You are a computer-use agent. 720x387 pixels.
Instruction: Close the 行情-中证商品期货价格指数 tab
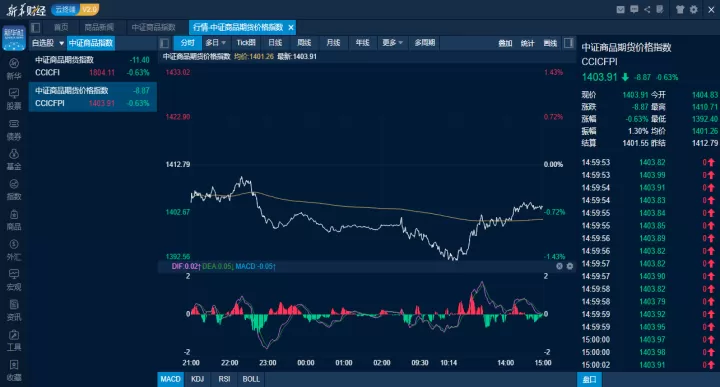(291, 28)
